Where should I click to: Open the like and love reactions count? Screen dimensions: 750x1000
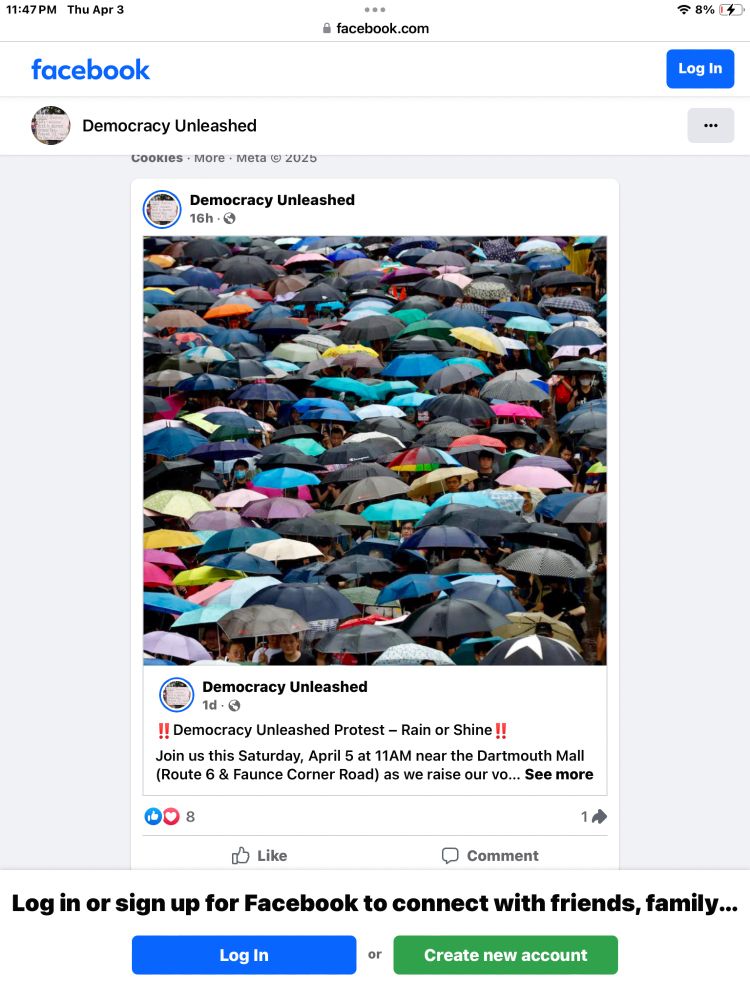point(170,816)
